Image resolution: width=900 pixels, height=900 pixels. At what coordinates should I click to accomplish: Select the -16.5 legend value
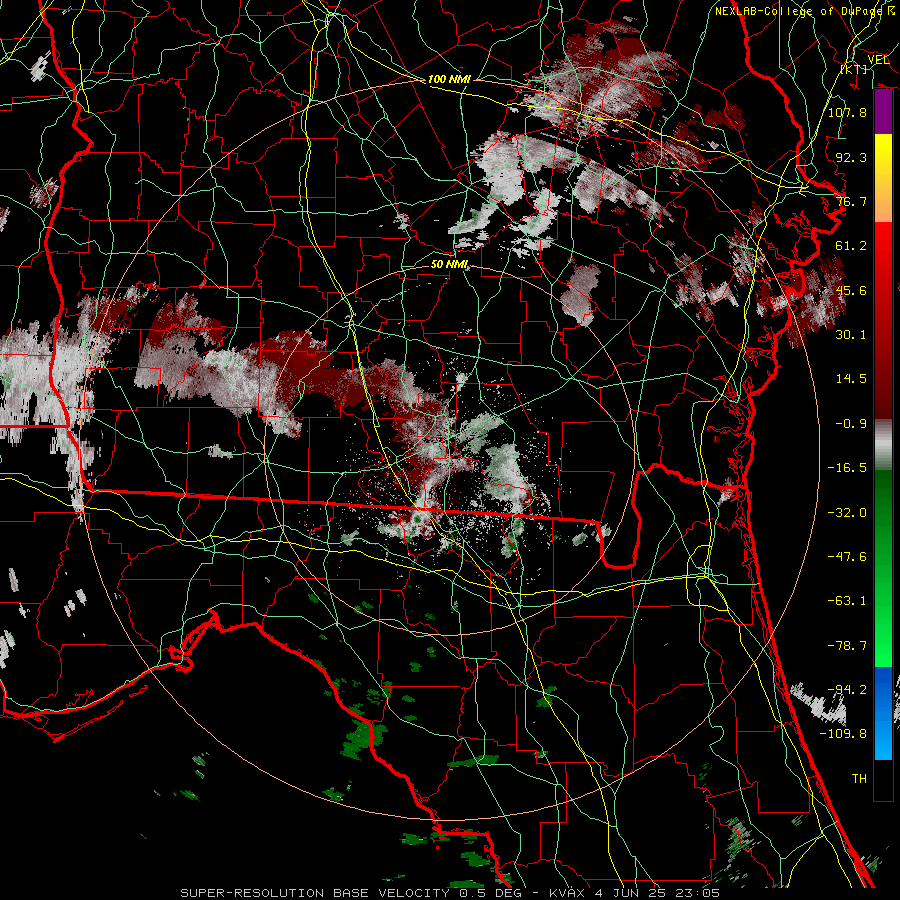tap(847, 468)
